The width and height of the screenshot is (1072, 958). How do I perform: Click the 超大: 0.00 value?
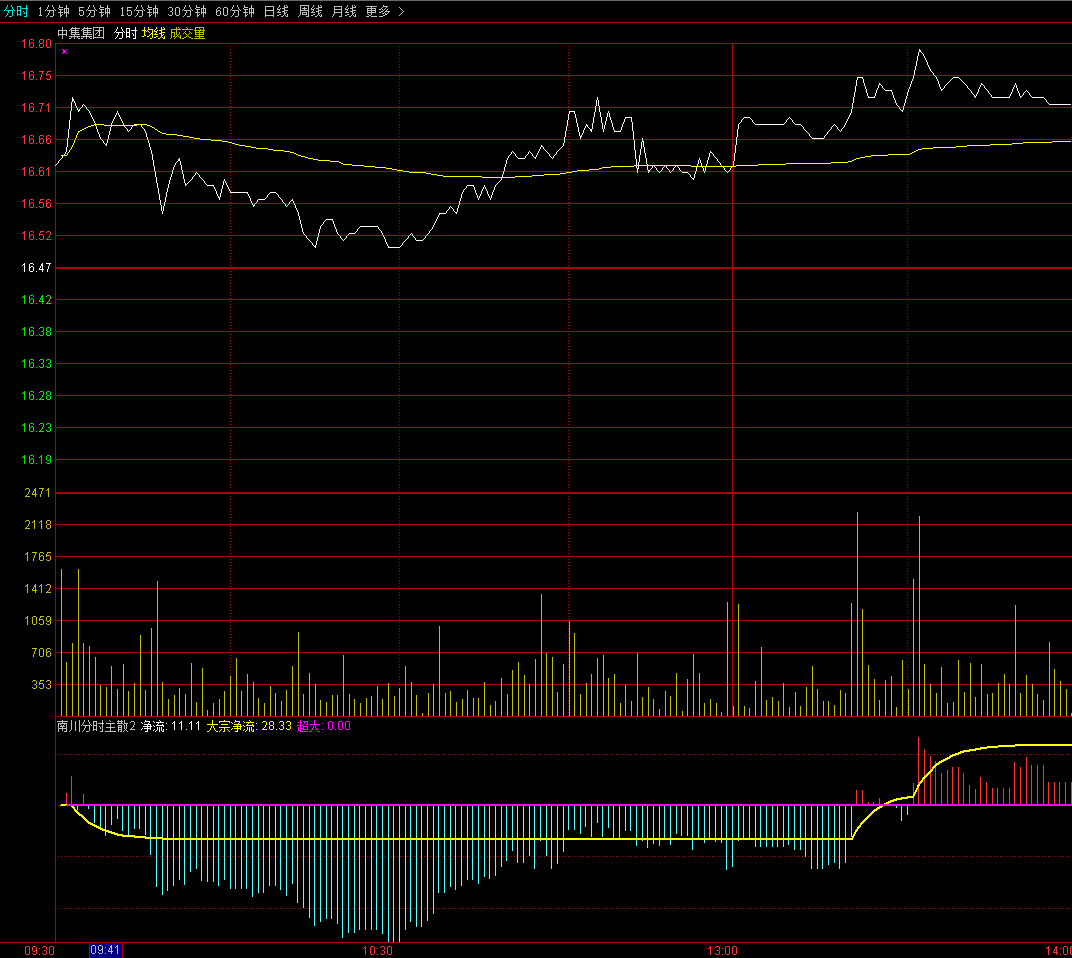point(323,726)
